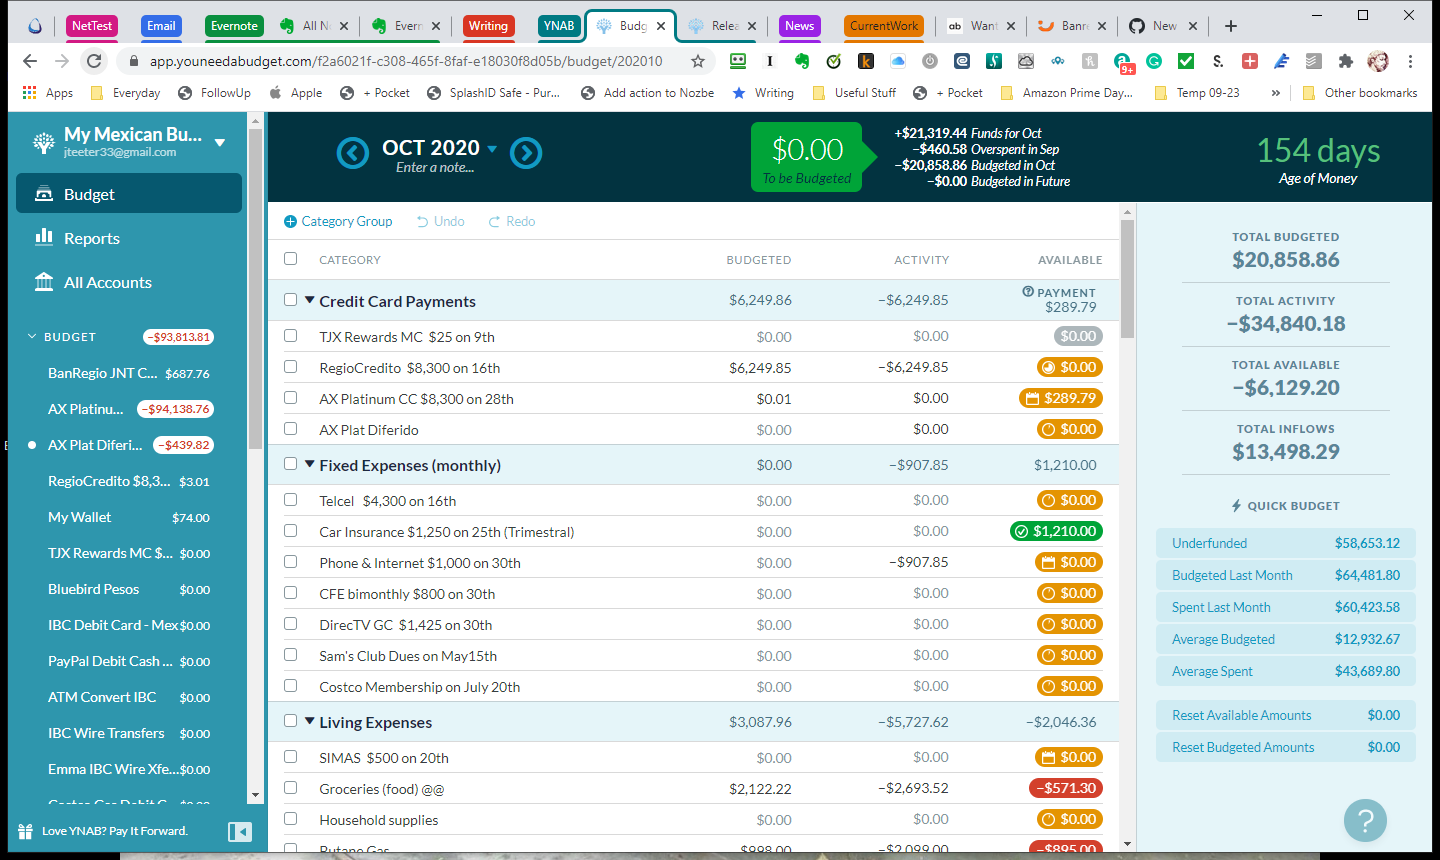Collapse the Fixed Expenses (monthly) group
The height and width of the screenshot is (860, 1440).
click(310, 465)
